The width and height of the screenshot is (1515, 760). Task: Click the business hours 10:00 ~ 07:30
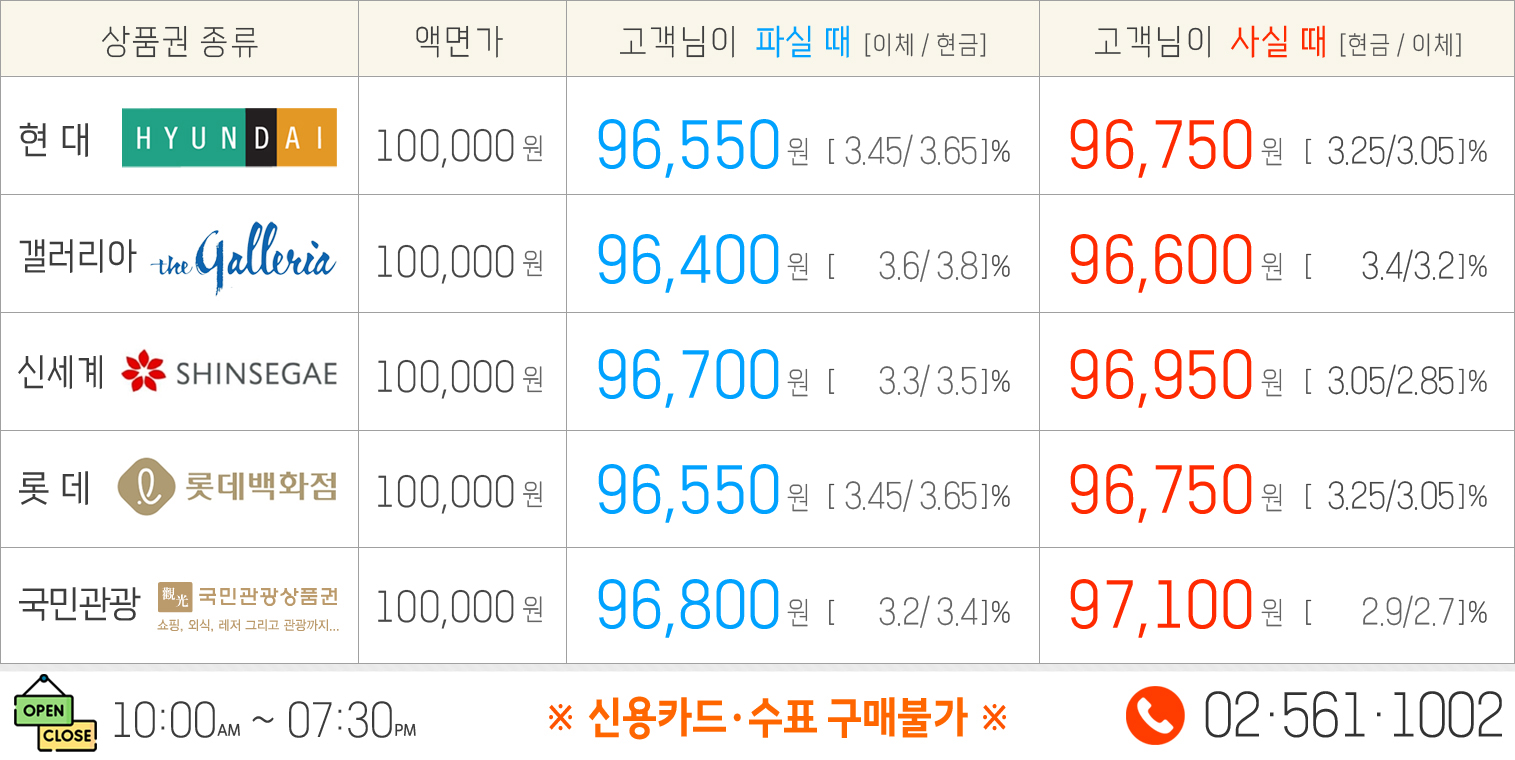pyautogui.click(x=264, y=720)
